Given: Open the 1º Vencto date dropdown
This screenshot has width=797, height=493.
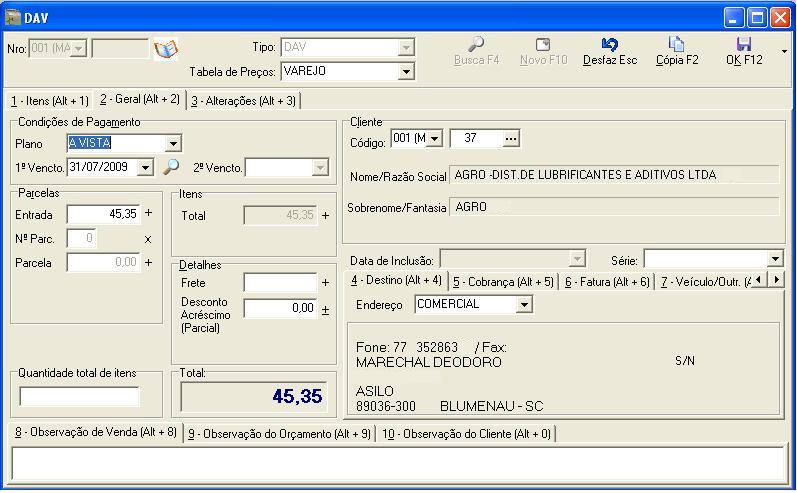Looking at the screenshot, I should (145, 168).
